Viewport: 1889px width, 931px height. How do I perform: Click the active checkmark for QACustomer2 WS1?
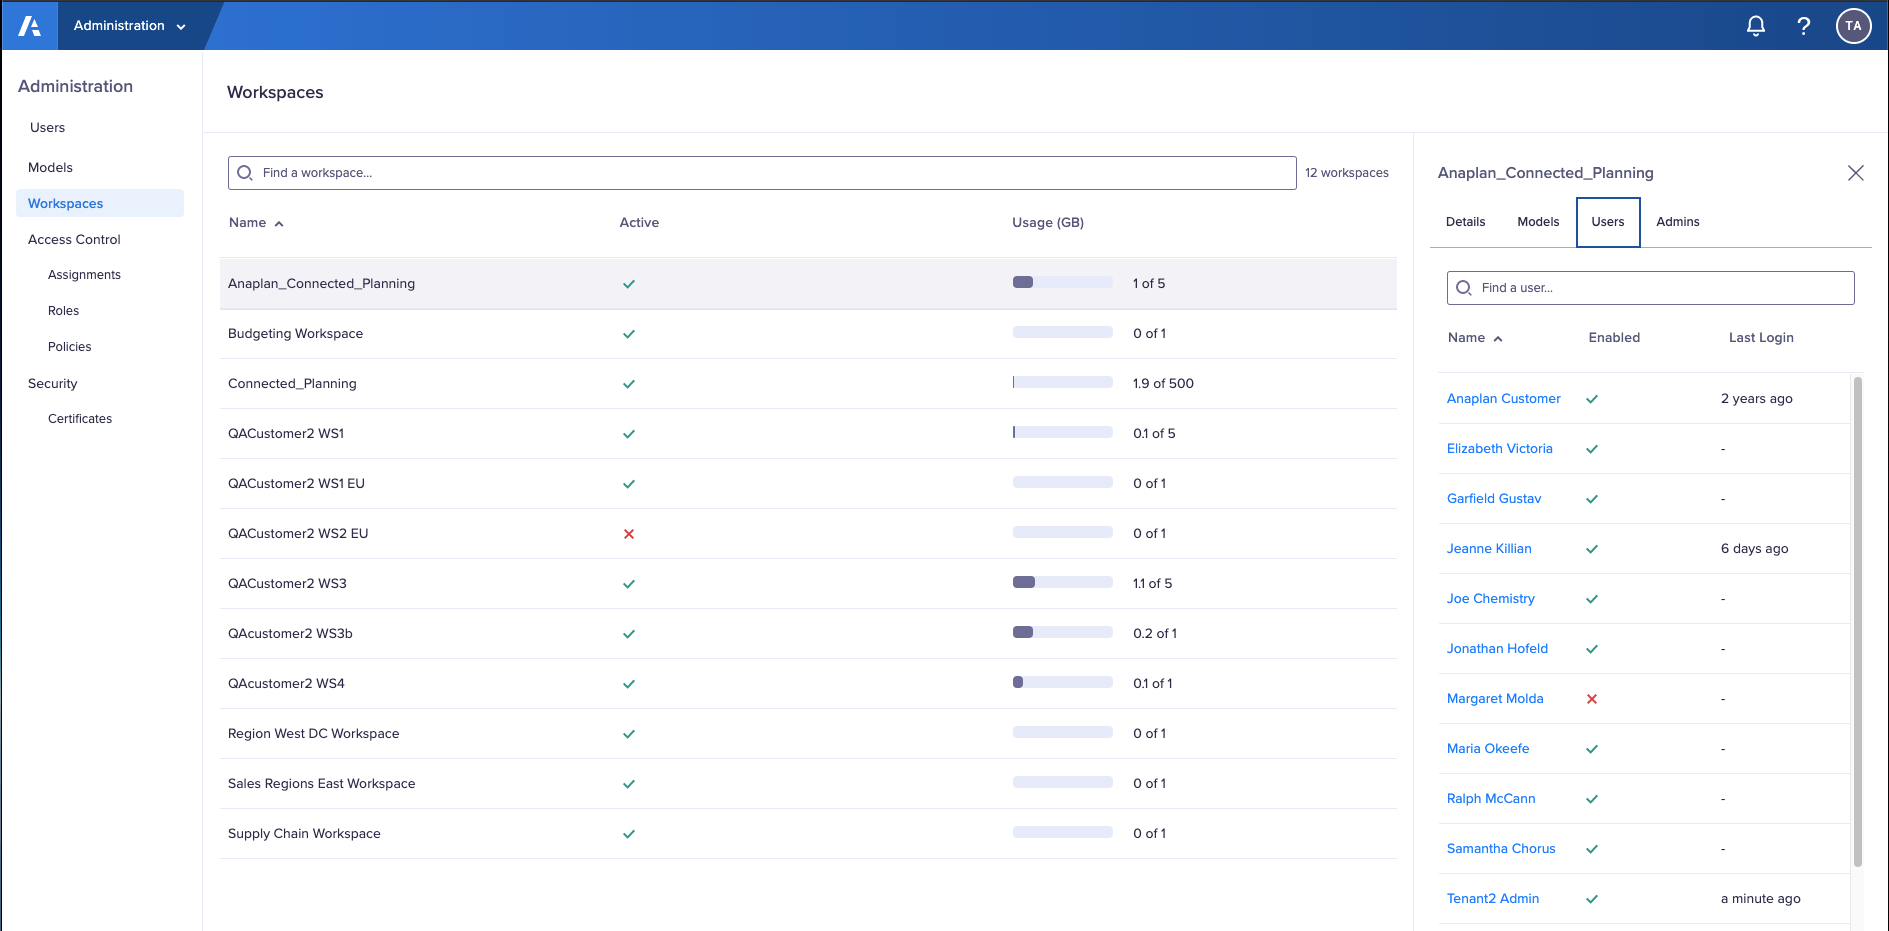[629, 434]
